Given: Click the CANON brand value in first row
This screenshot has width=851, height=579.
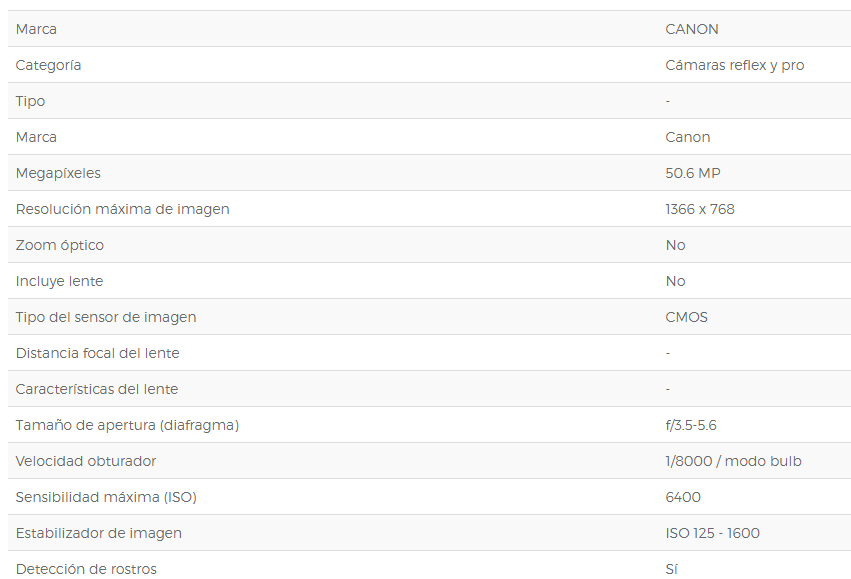Looking at the screenshot, I should click(691, 29).
